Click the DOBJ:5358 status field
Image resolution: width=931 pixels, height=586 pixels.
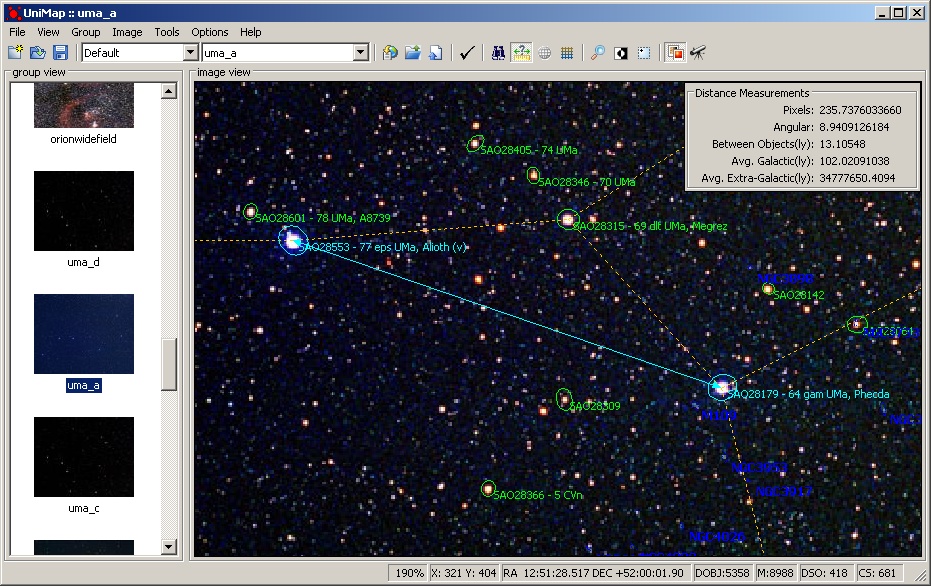coord(722,573)
